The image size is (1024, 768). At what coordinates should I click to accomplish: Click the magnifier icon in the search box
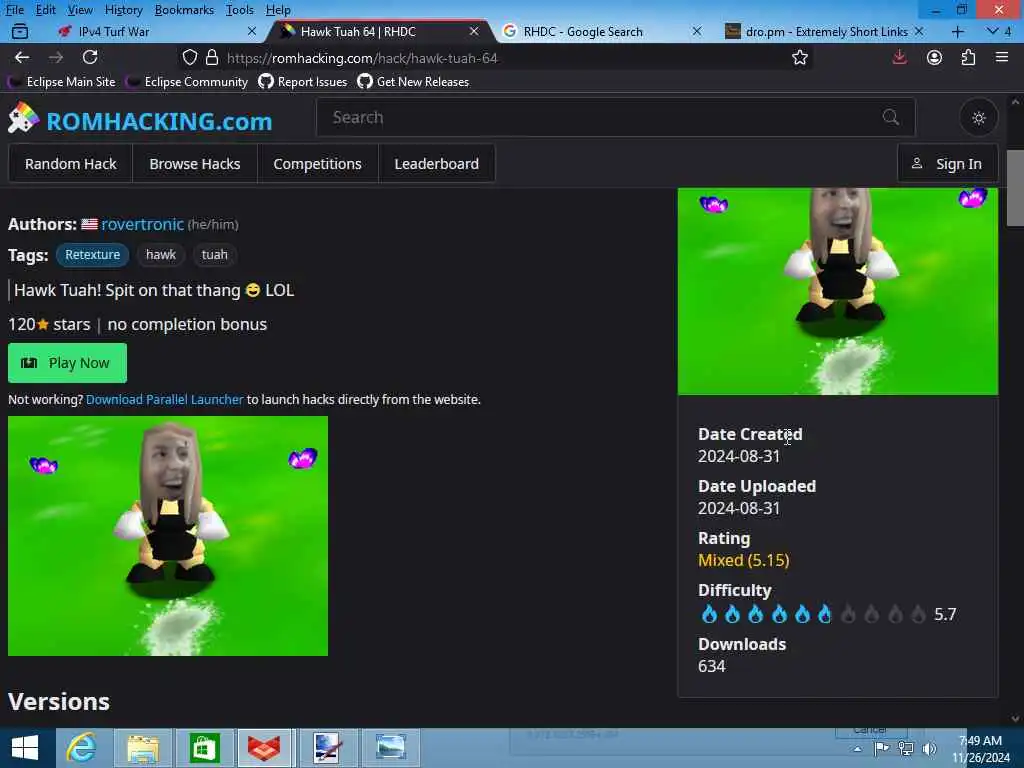pos(890,118)
